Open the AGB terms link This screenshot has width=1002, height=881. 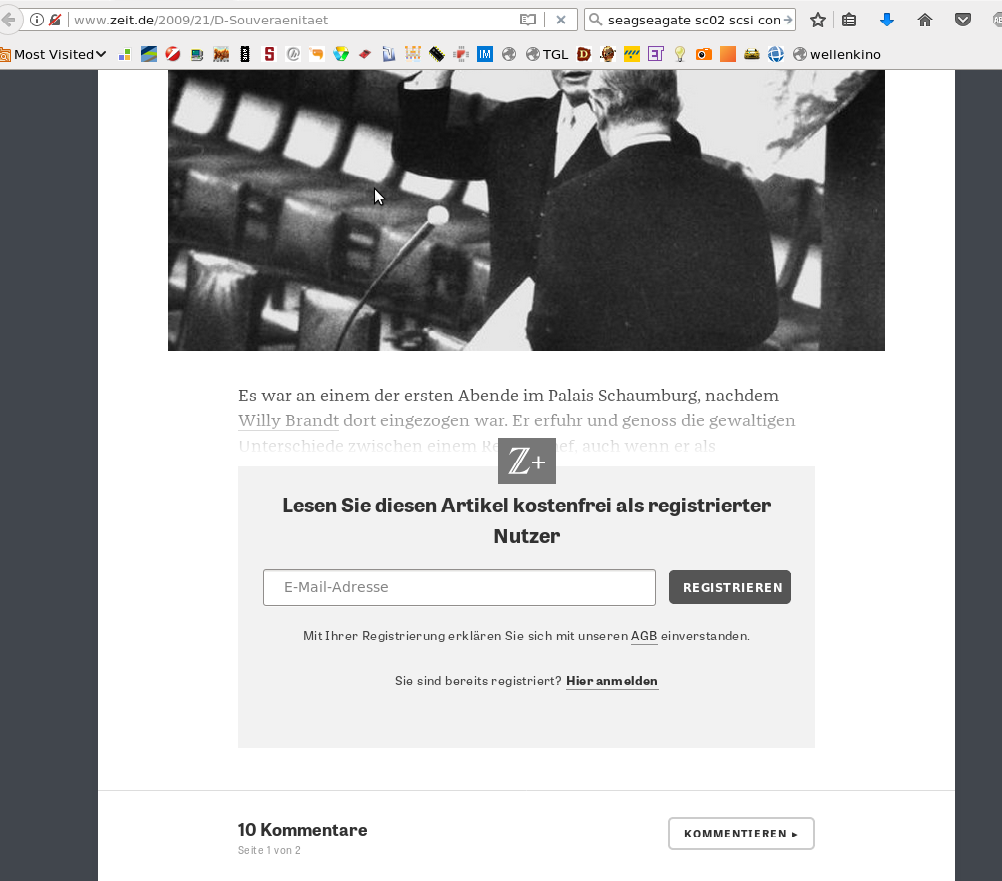pos(644,636)
